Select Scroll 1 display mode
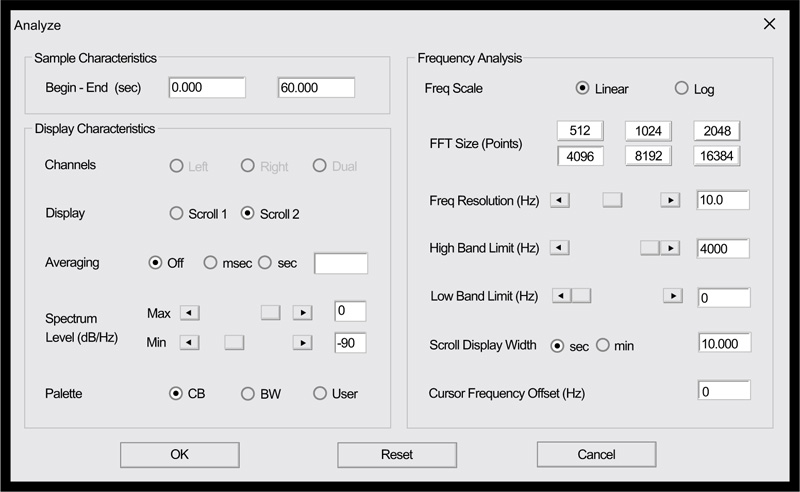800x492 pixels. click(x=177, y=213)
